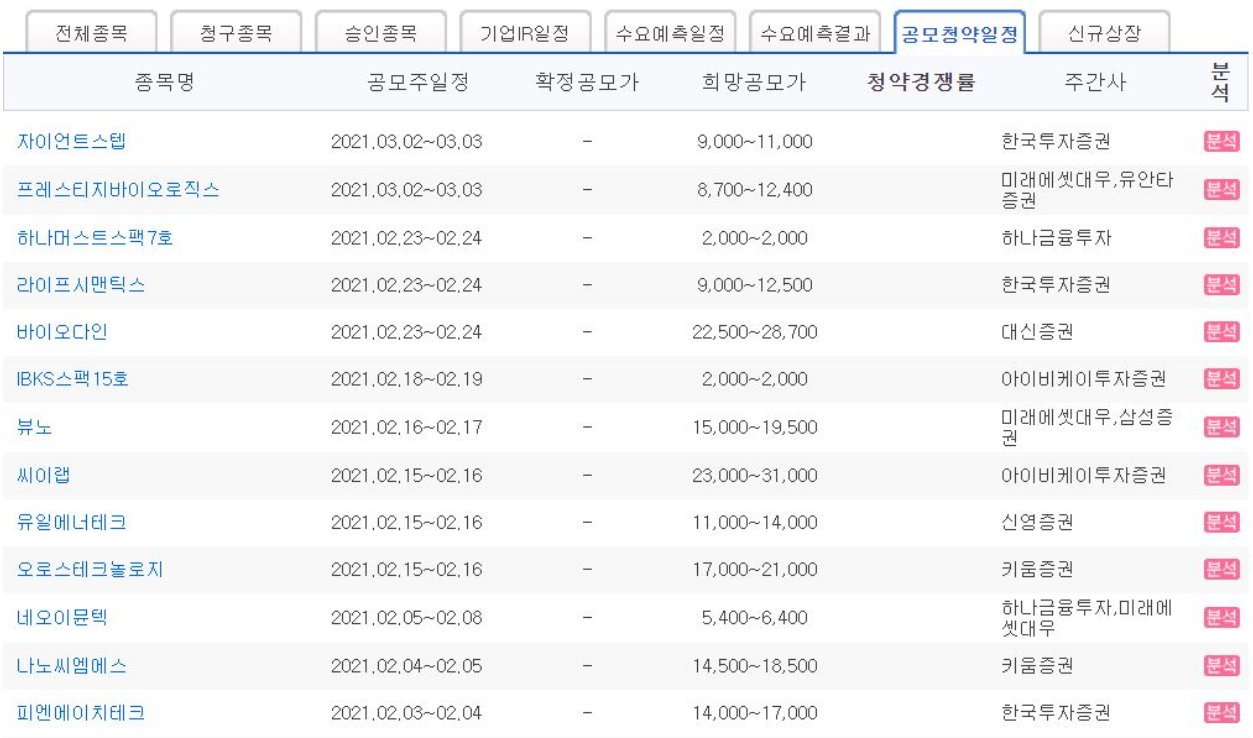Switch to the 청구종목 tab
Image resolution: width=1253 pixels, height=738 pixels.
pos(234,34)
